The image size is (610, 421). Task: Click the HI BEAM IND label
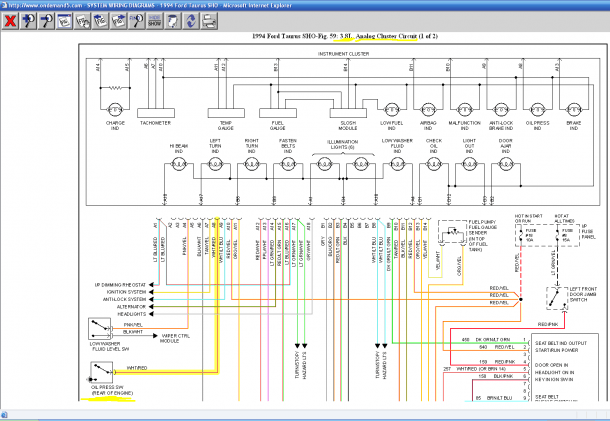tap(179, 148)
